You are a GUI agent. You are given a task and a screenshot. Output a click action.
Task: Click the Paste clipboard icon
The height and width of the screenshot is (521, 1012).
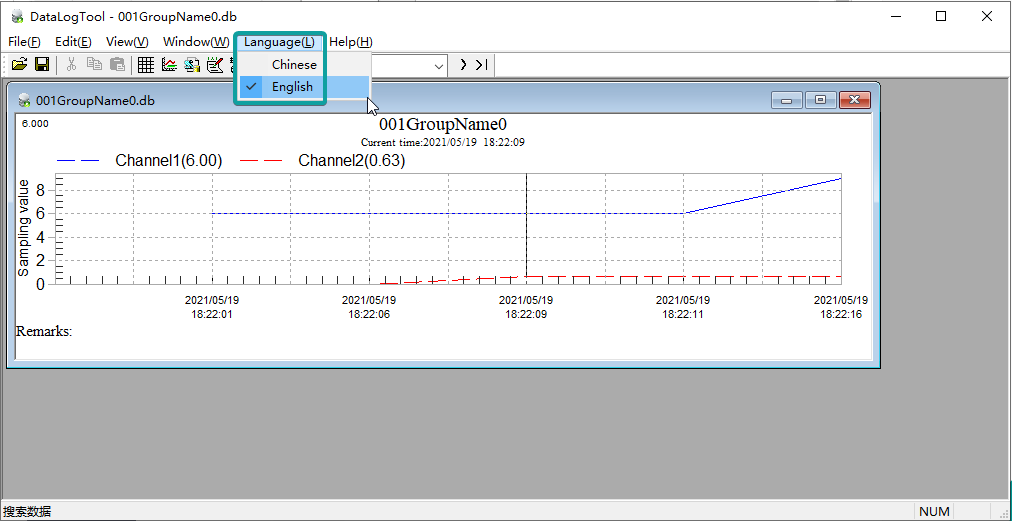click(117, 65)
